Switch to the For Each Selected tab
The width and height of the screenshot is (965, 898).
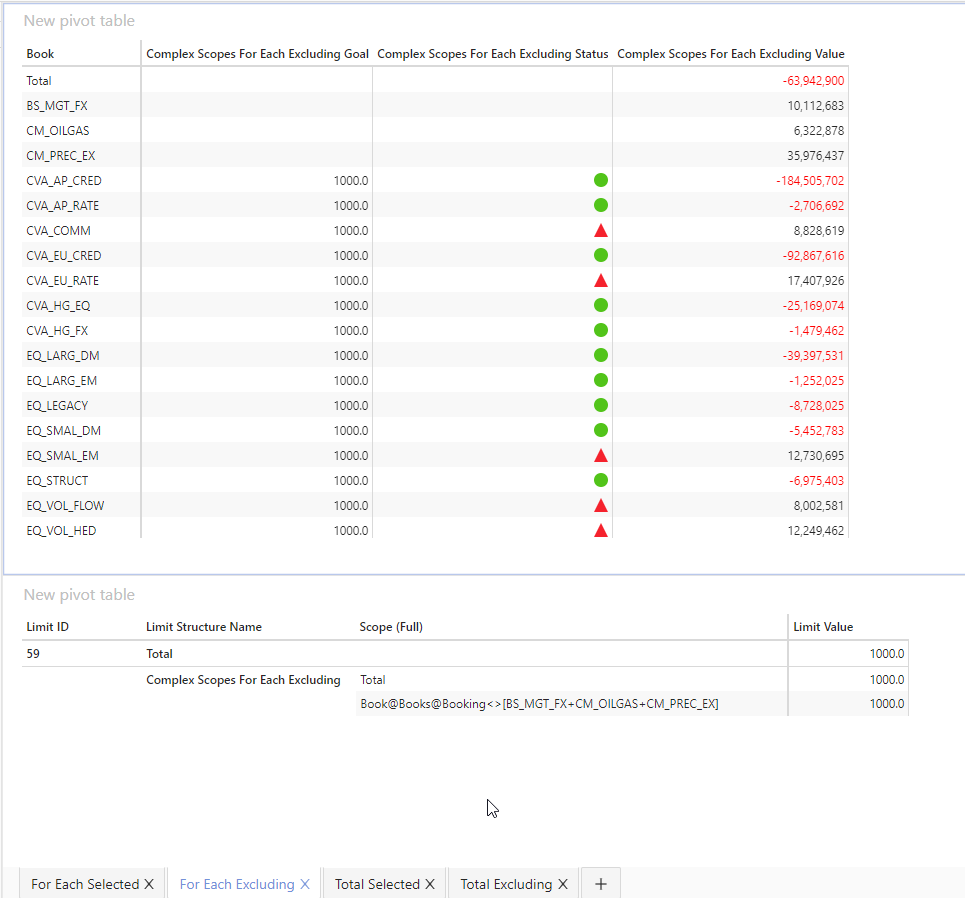point(85,884)
